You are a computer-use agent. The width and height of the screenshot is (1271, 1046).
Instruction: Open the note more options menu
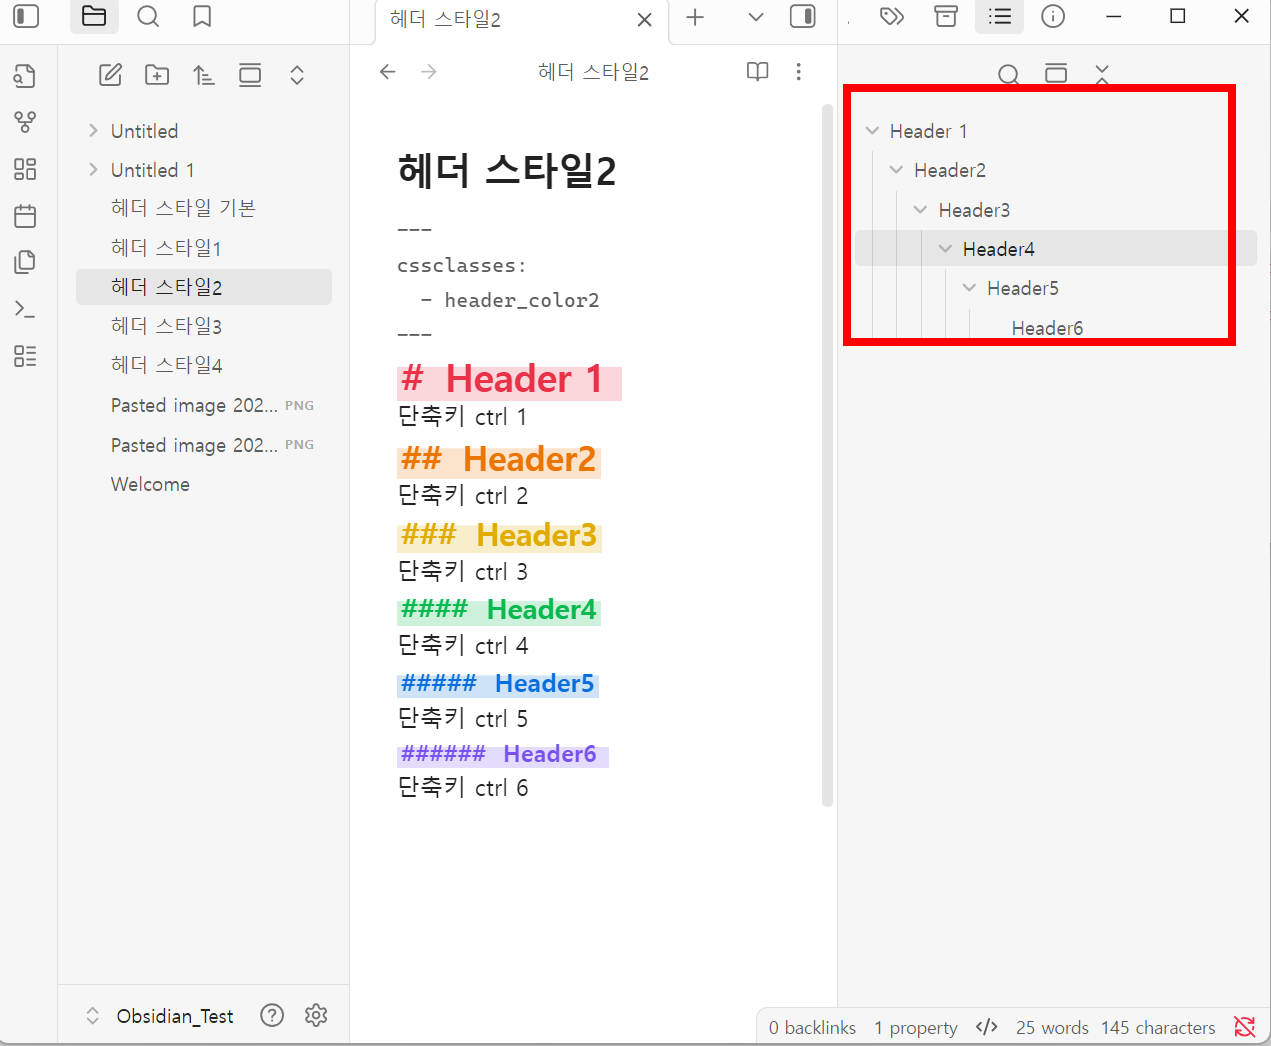click(x=798, y=72)
